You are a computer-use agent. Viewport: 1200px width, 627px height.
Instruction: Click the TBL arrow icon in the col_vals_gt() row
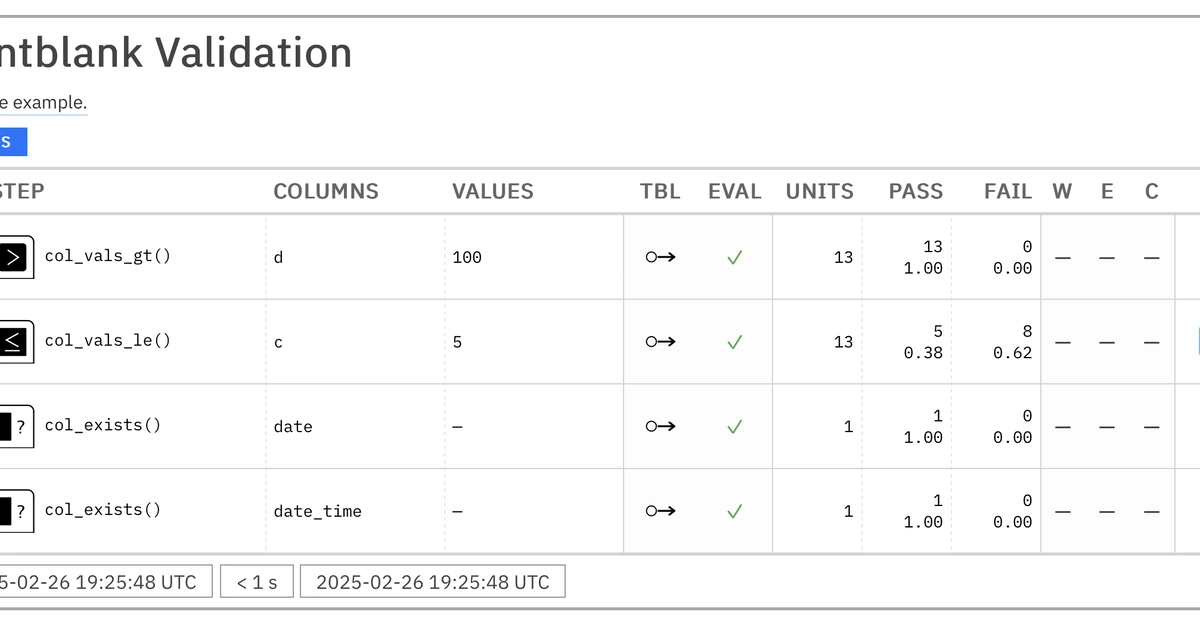(660, 257)
